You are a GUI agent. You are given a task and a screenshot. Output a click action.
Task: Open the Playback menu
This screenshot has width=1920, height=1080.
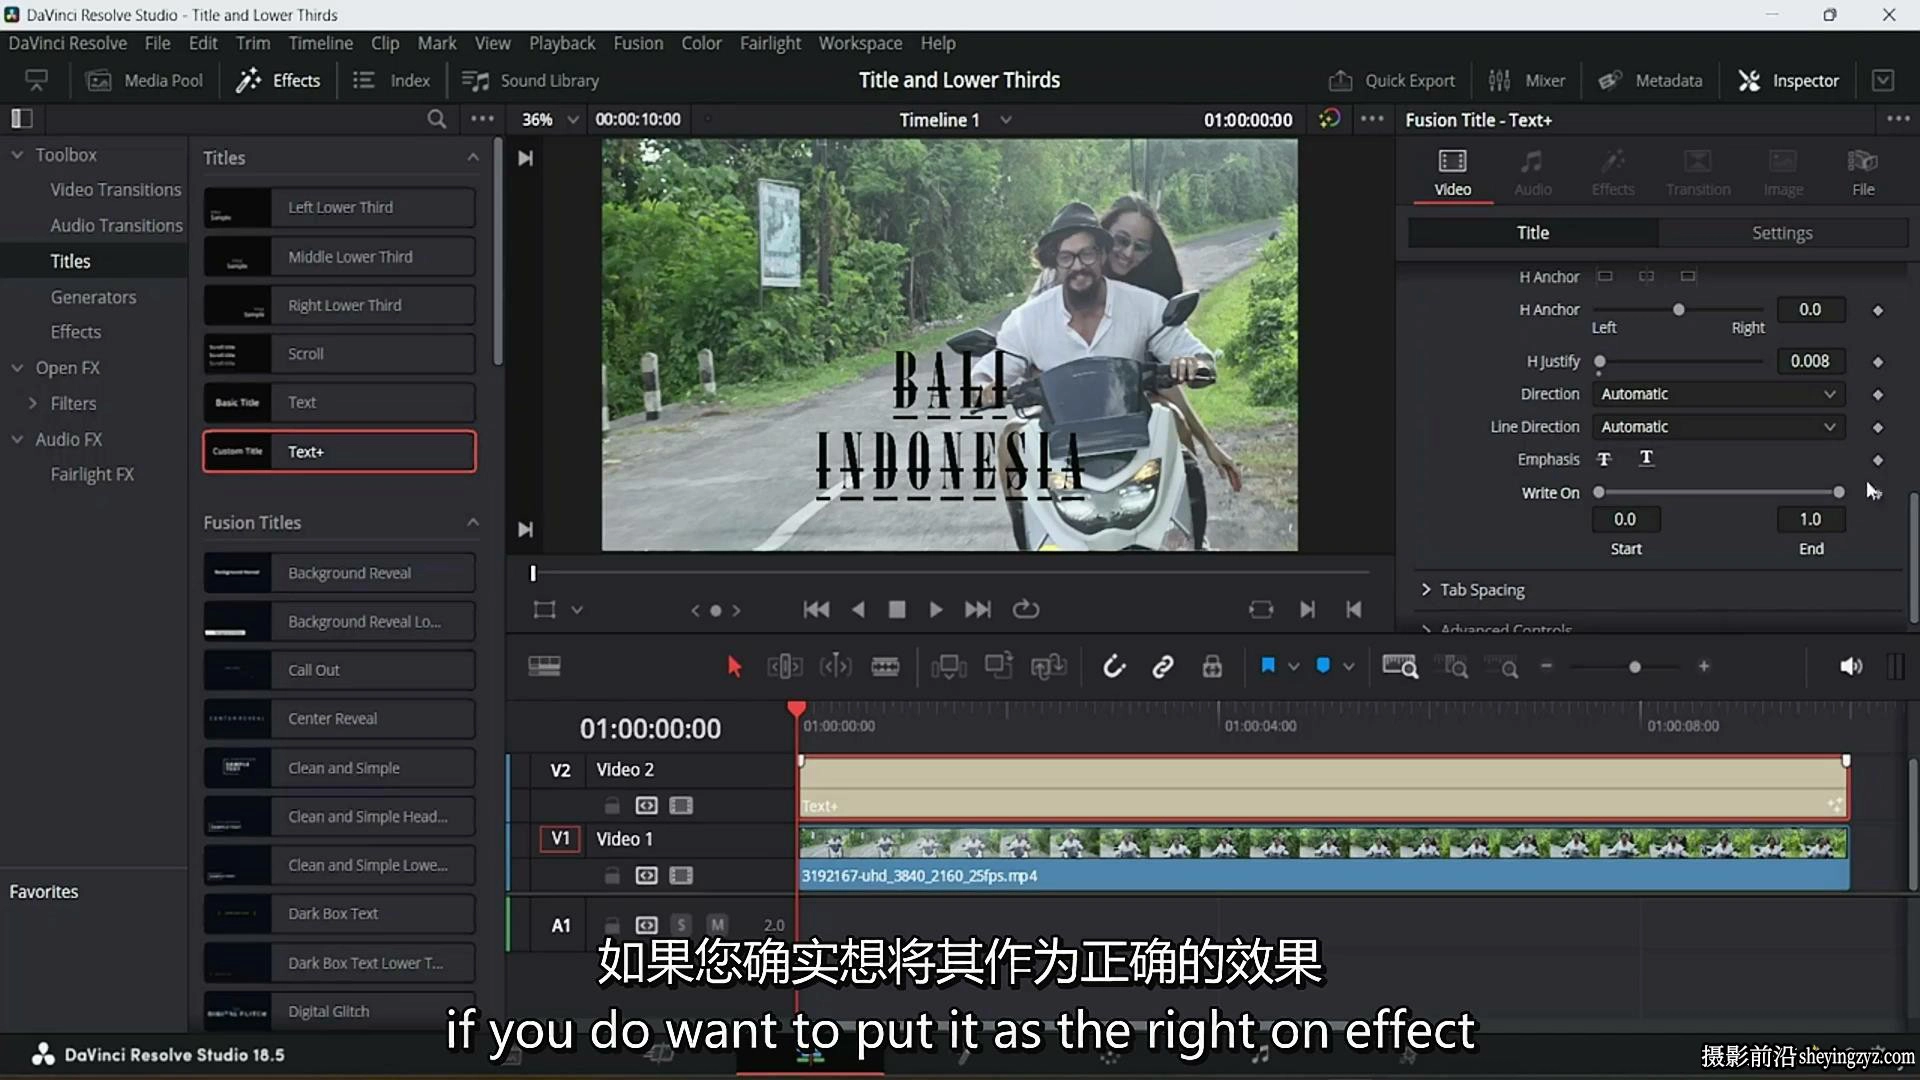562,43
